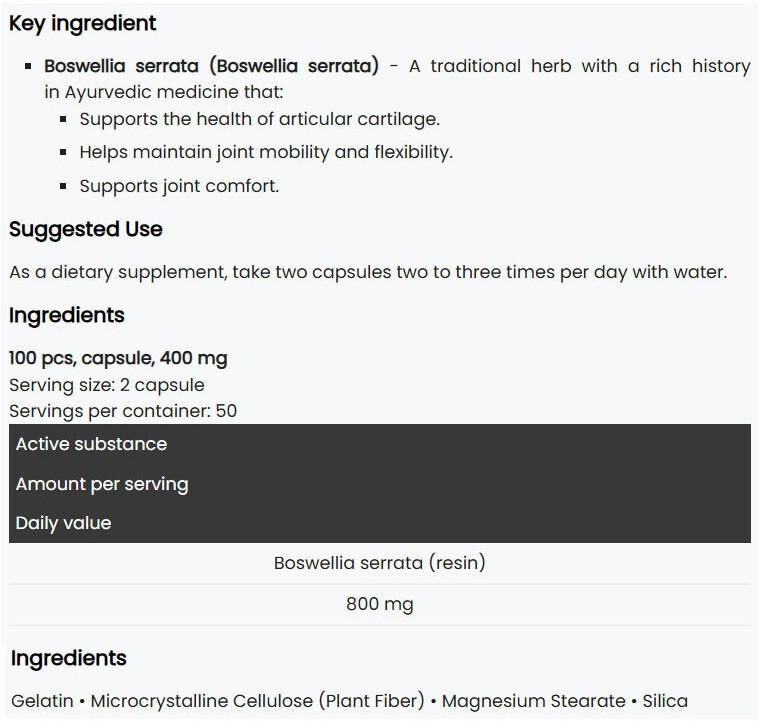Click the word Gelatin in the ingredients list
The image size is (761, 722).
pos(42,701)
